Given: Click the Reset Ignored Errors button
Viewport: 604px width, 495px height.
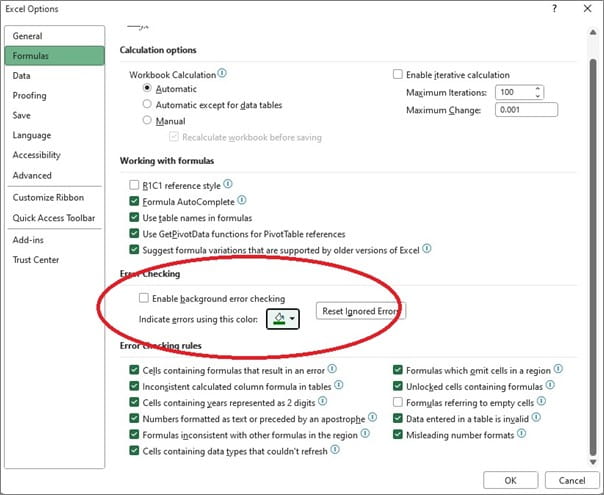Looking at the screenshot, I should [x=361, y=312].
